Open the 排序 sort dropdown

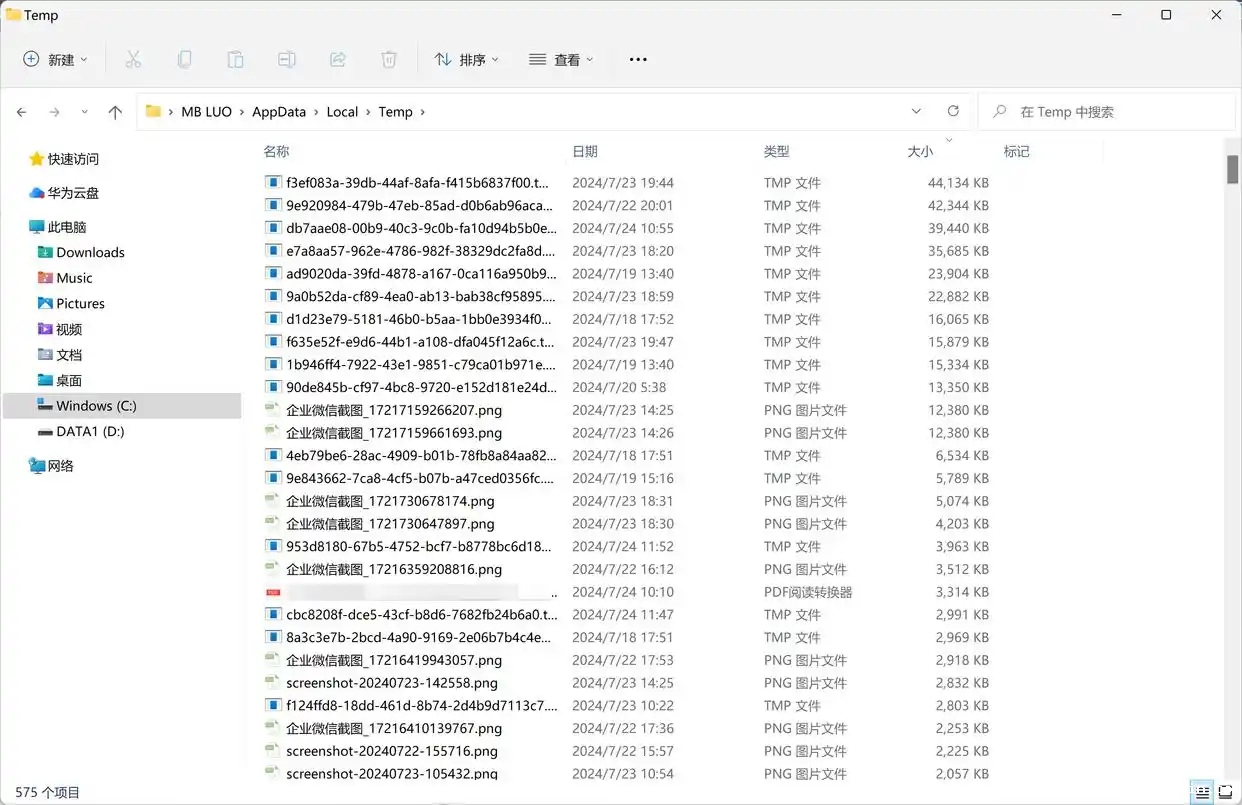(467, 60)
